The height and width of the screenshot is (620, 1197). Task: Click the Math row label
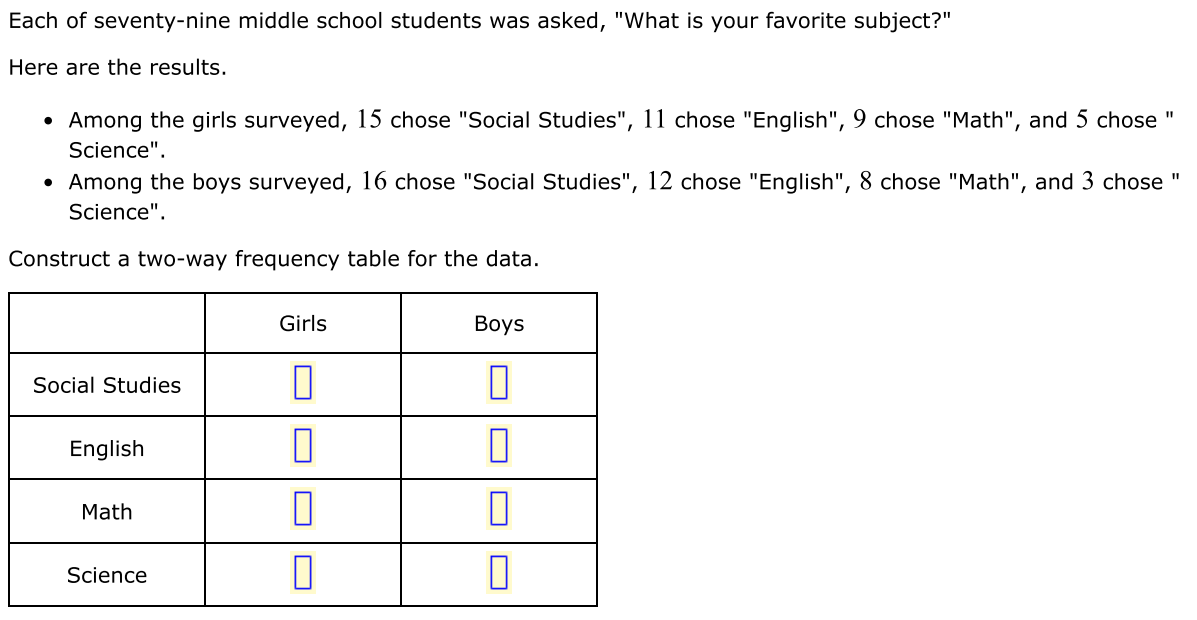(107, 512)
